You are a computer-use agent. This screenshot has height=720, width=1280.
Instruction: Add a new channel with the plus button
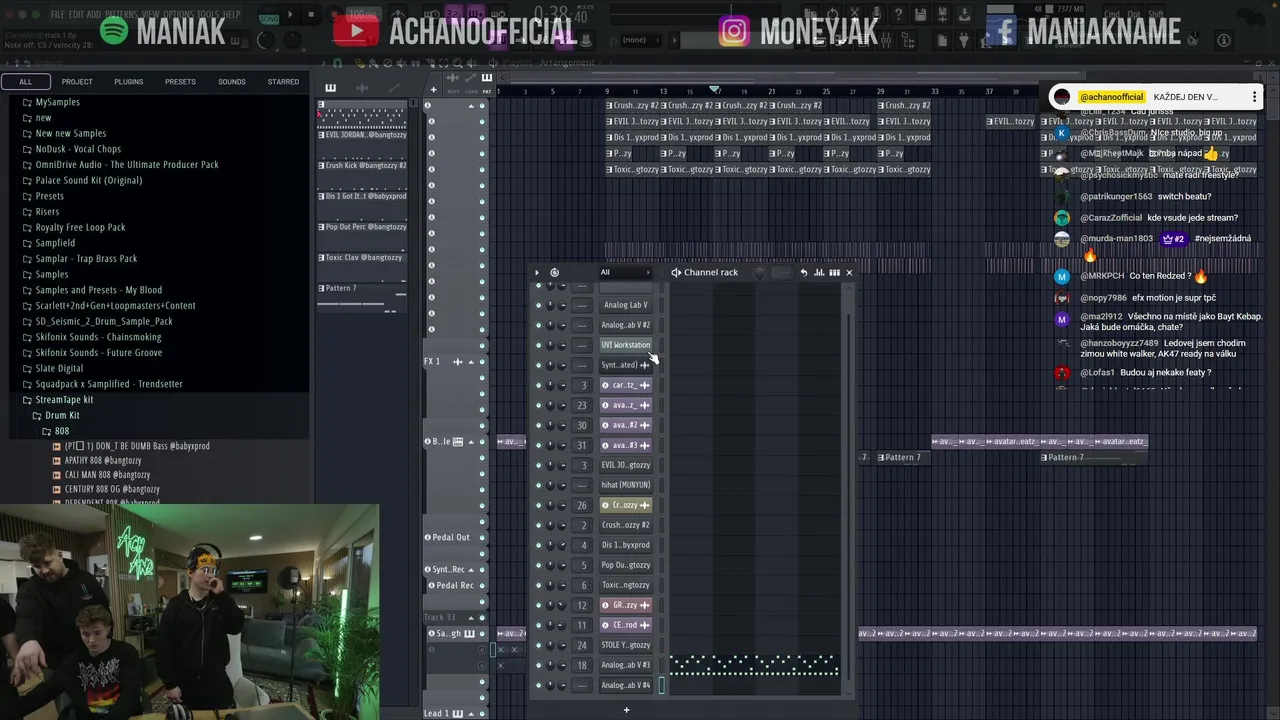click(x=626, y=710)
